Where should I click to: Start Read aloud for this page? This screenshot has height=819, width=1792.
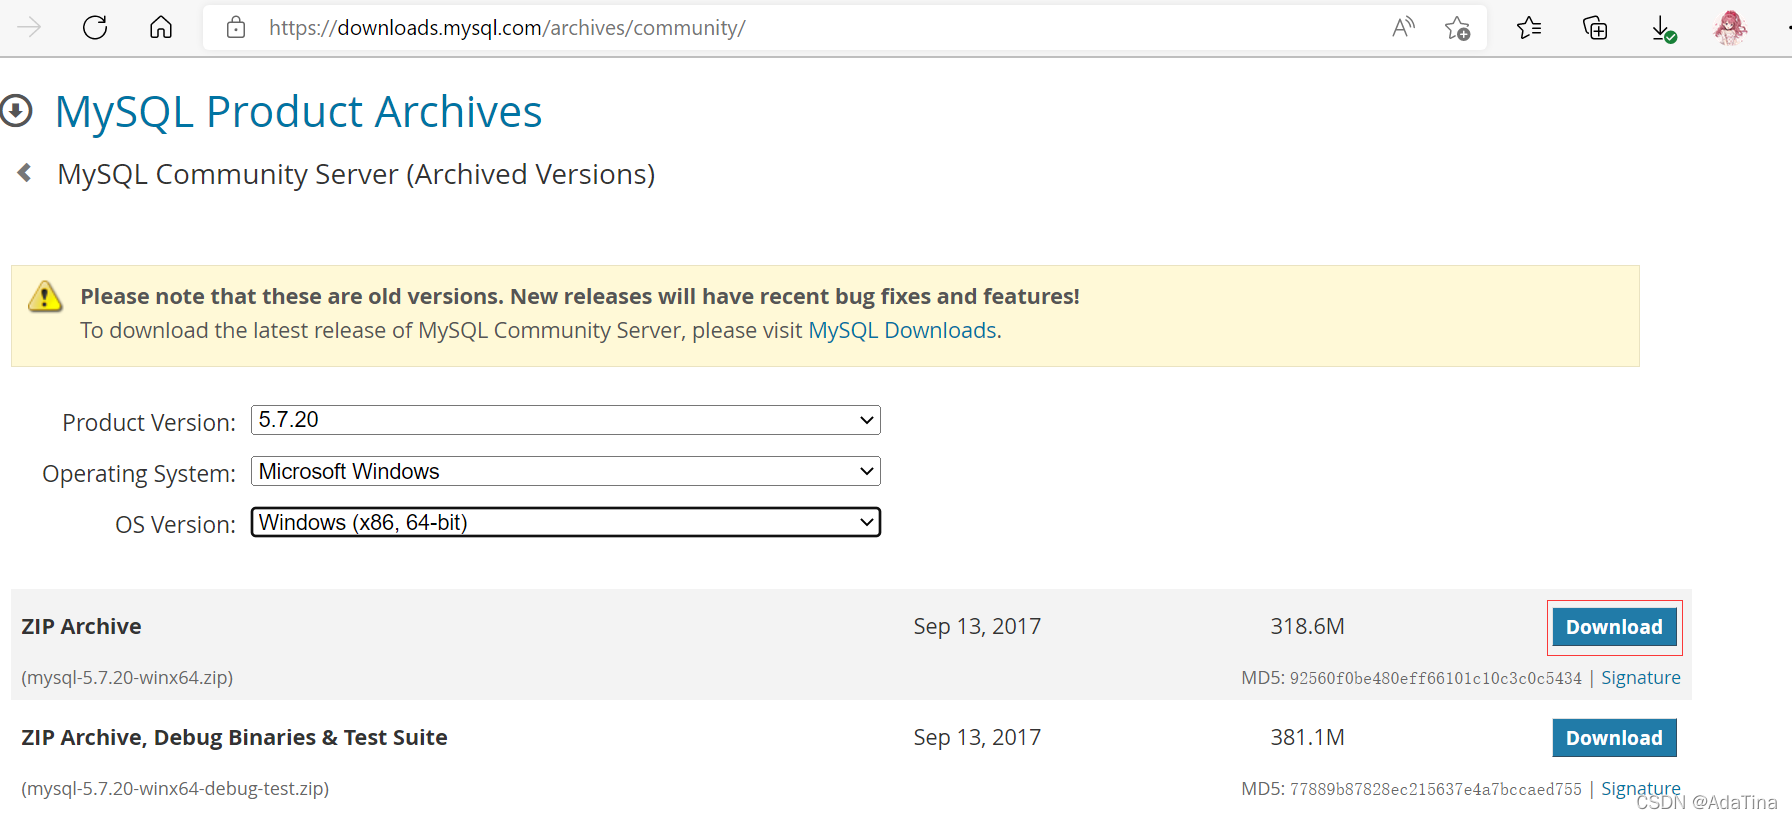1403,27
